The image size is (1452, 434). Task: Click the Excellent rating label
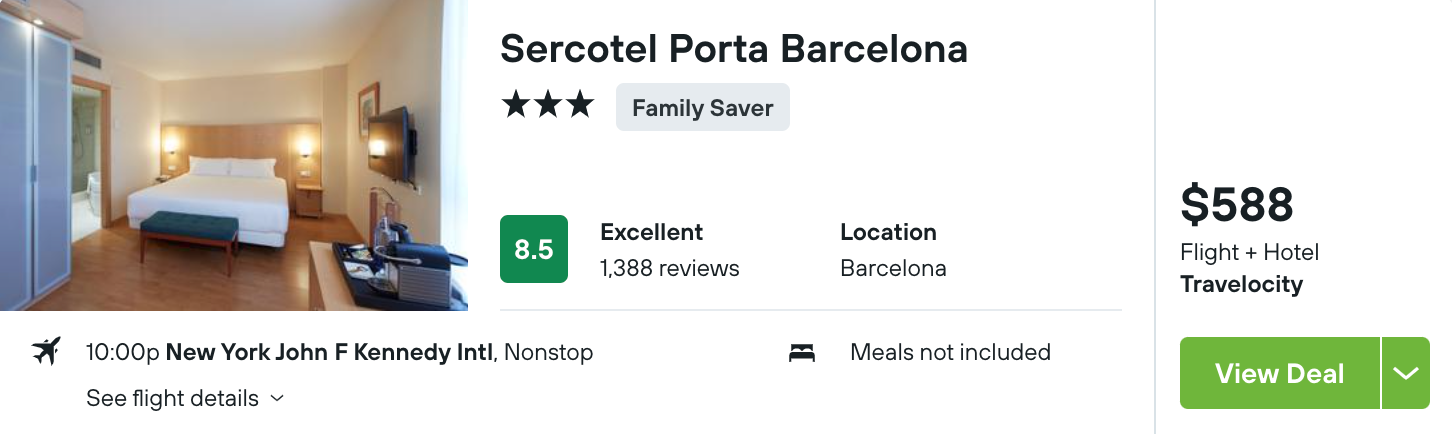tap(652, 232)
